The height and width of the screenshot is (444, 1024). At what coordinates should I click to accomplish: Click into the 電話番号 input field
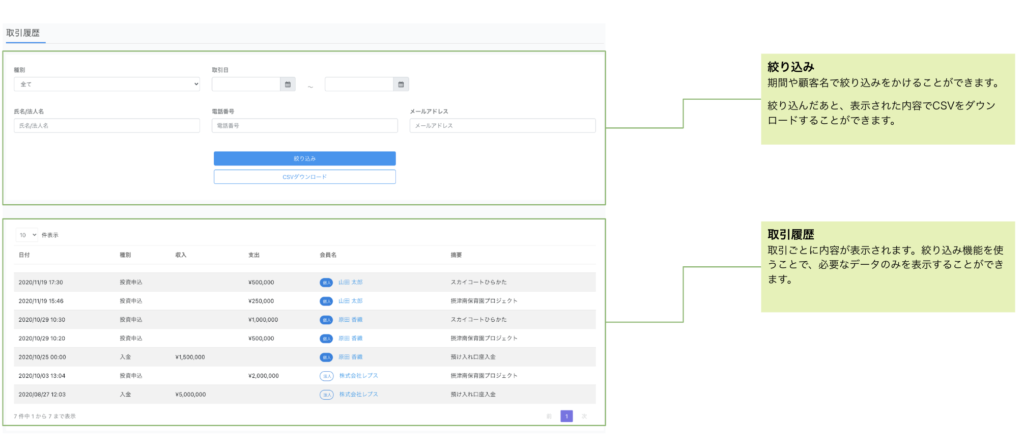click(x=305, y=126)
